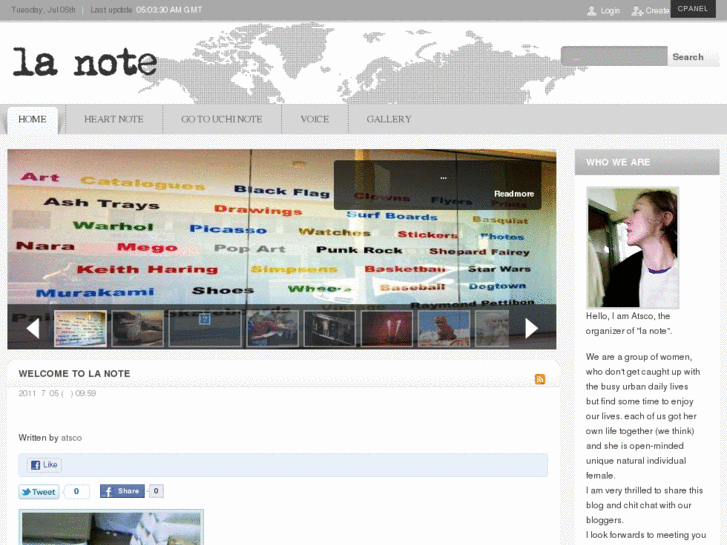The height and width of the screenshot is (545, 727).
Task: Select the red fireworks thumbnail
Action: click(387, 329)
